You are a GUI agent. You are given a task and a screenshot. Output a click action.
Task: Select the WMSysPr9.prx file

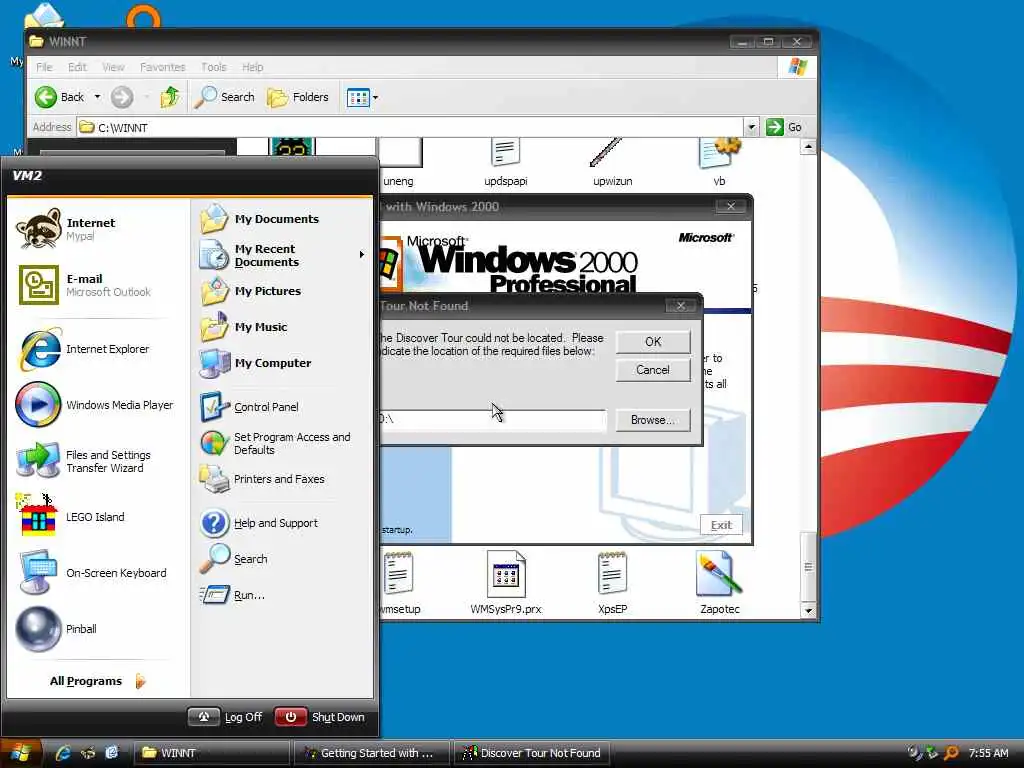click(506, 583)
